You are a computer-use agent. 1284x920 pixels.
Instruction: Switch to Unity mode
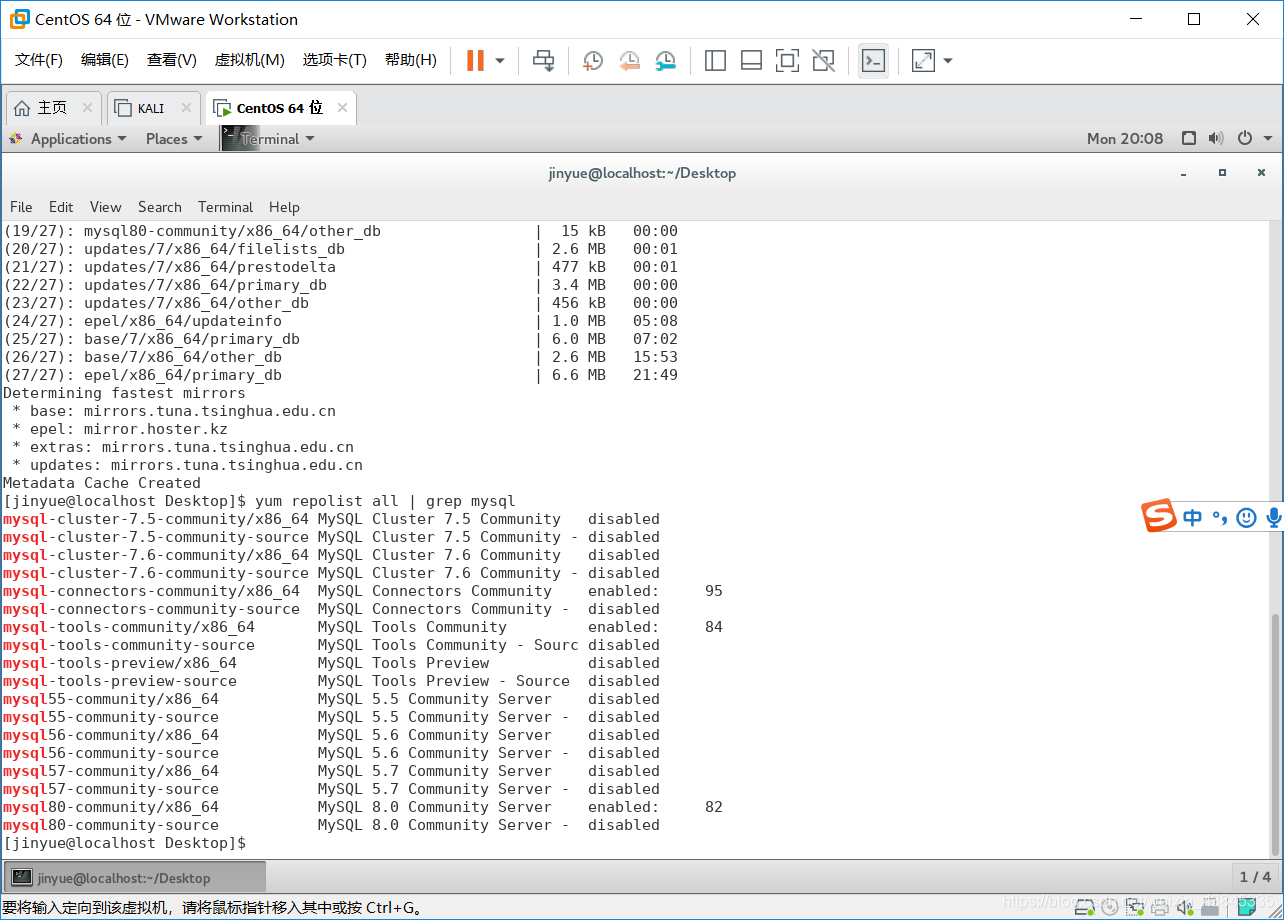click(823, 61)
